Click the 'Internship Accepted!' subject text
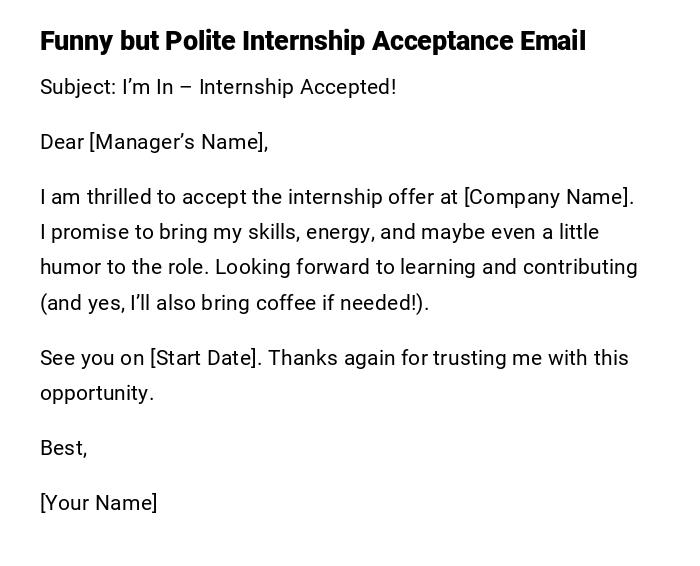 pos(297,87)
